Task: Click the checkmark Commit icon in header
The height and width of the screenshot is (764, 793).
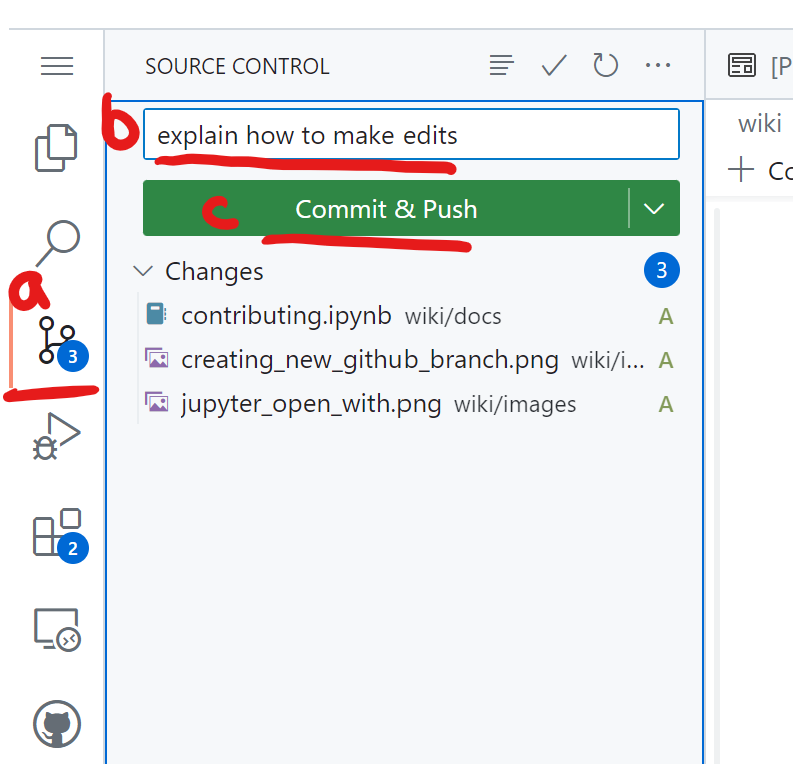Action: [554, 65]
